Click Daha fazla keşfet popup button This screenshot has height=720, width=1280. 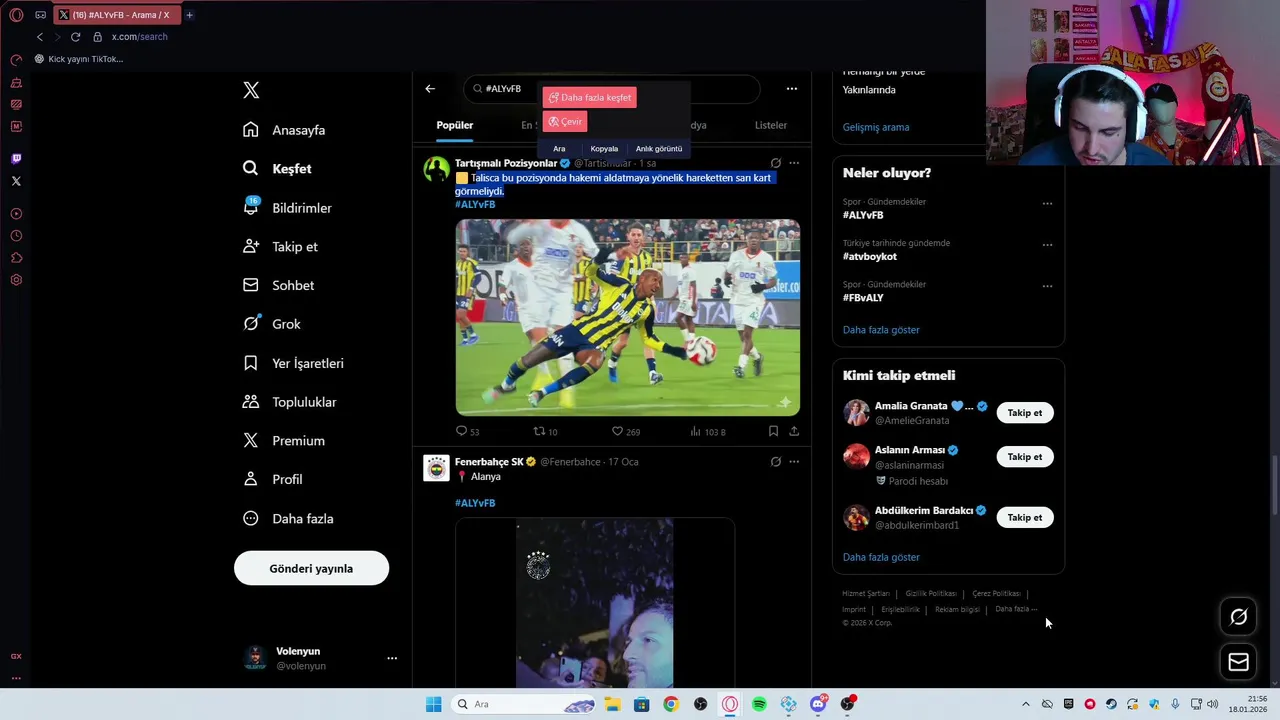point(590,97)
